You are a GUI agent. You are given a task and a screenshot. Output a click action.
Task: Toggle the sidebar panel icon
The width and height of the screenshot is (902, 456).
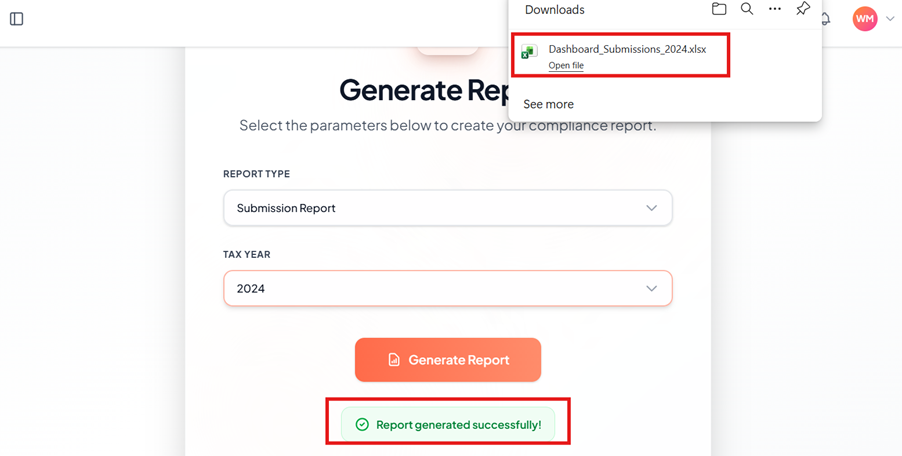pyautogui.click(x=16, y=19)
